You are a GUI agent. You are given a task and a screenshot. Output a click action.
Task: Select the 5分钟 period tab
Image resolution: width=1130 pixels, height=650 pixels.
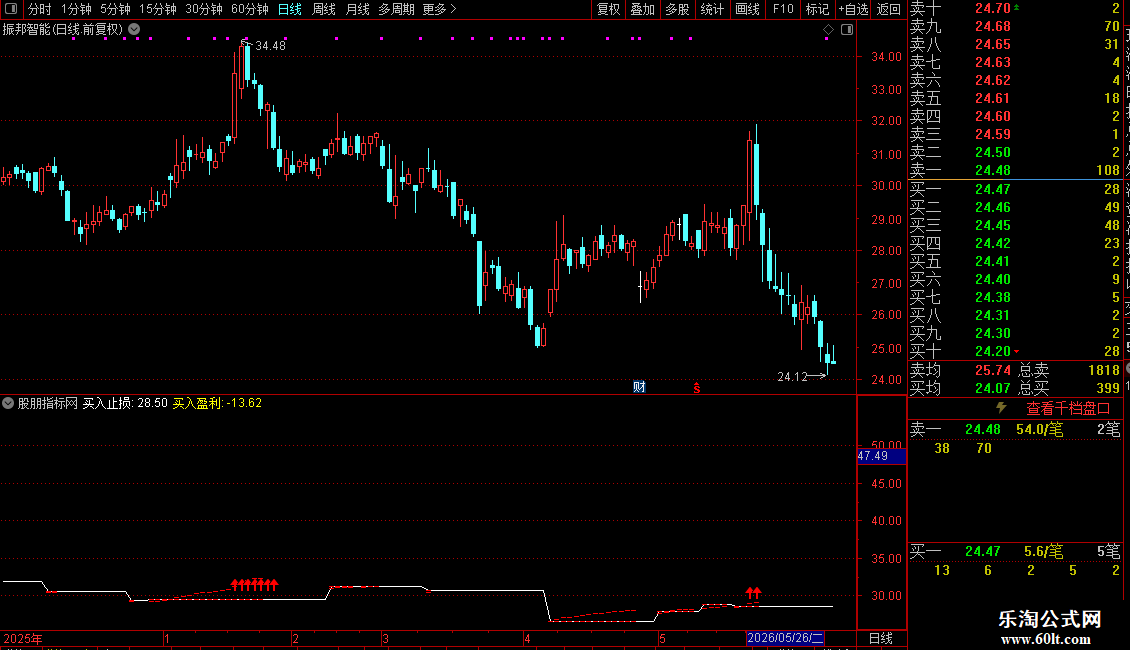[x=115, y=9]
